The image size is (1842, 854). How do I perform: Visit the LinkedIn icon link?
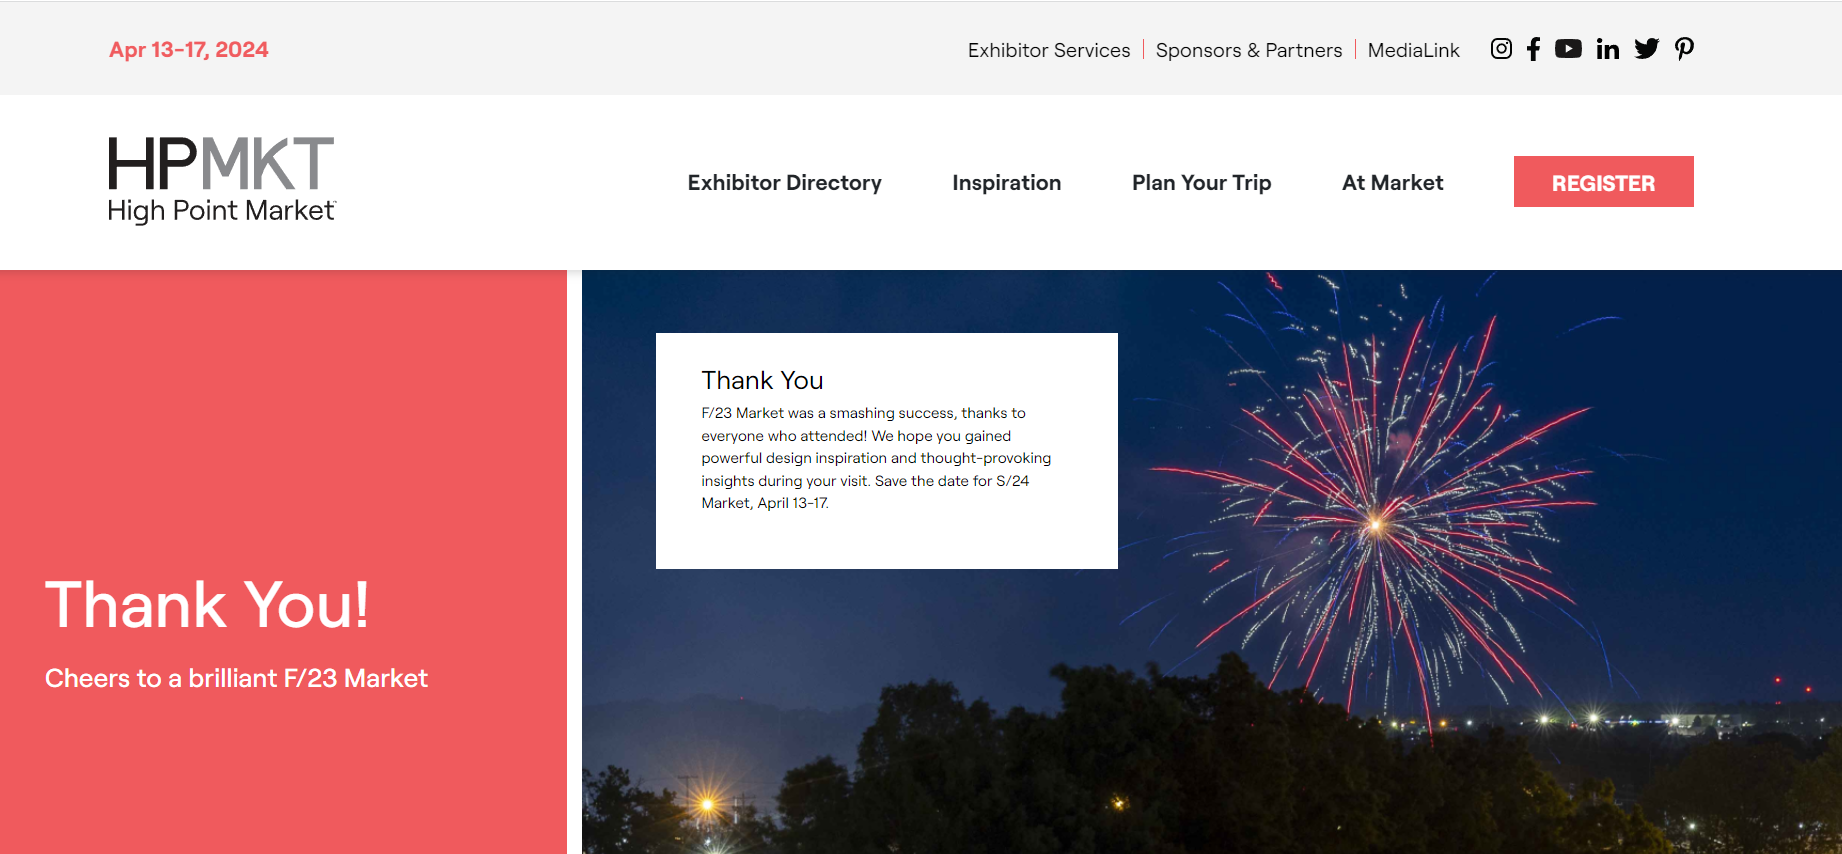tap(1607, 49)
